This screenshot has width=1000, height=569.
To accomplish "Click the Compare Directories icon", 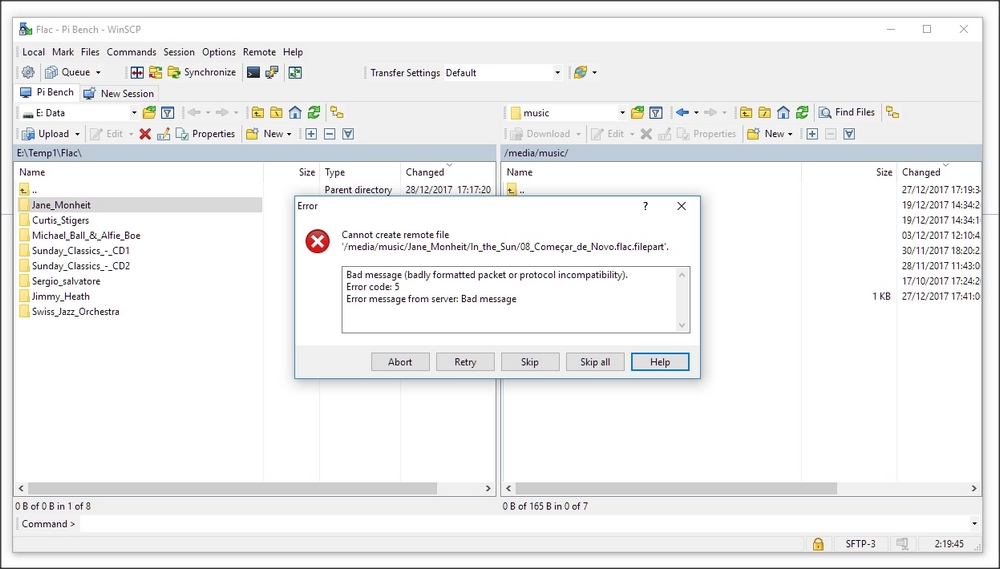I will [137, 72].
